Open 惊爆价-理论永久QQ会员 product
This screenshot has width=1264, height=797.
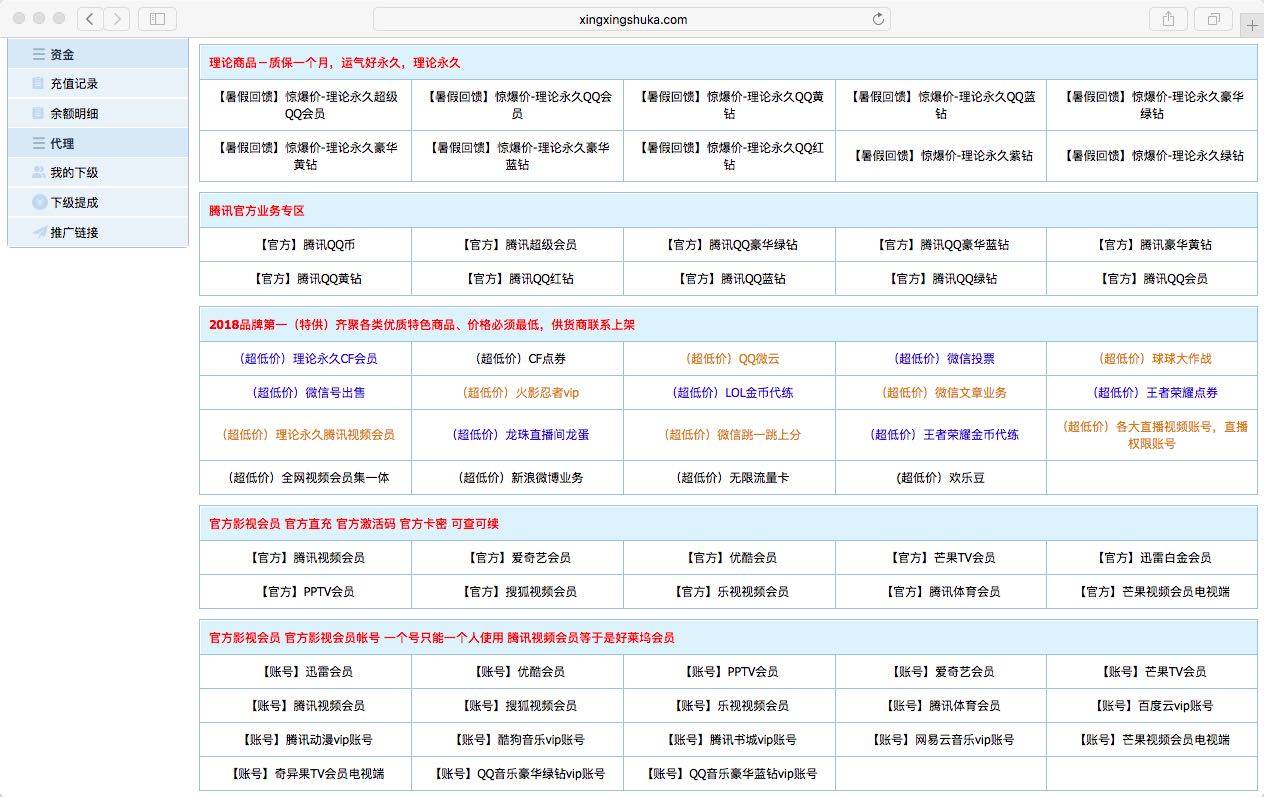click(517, 105)
